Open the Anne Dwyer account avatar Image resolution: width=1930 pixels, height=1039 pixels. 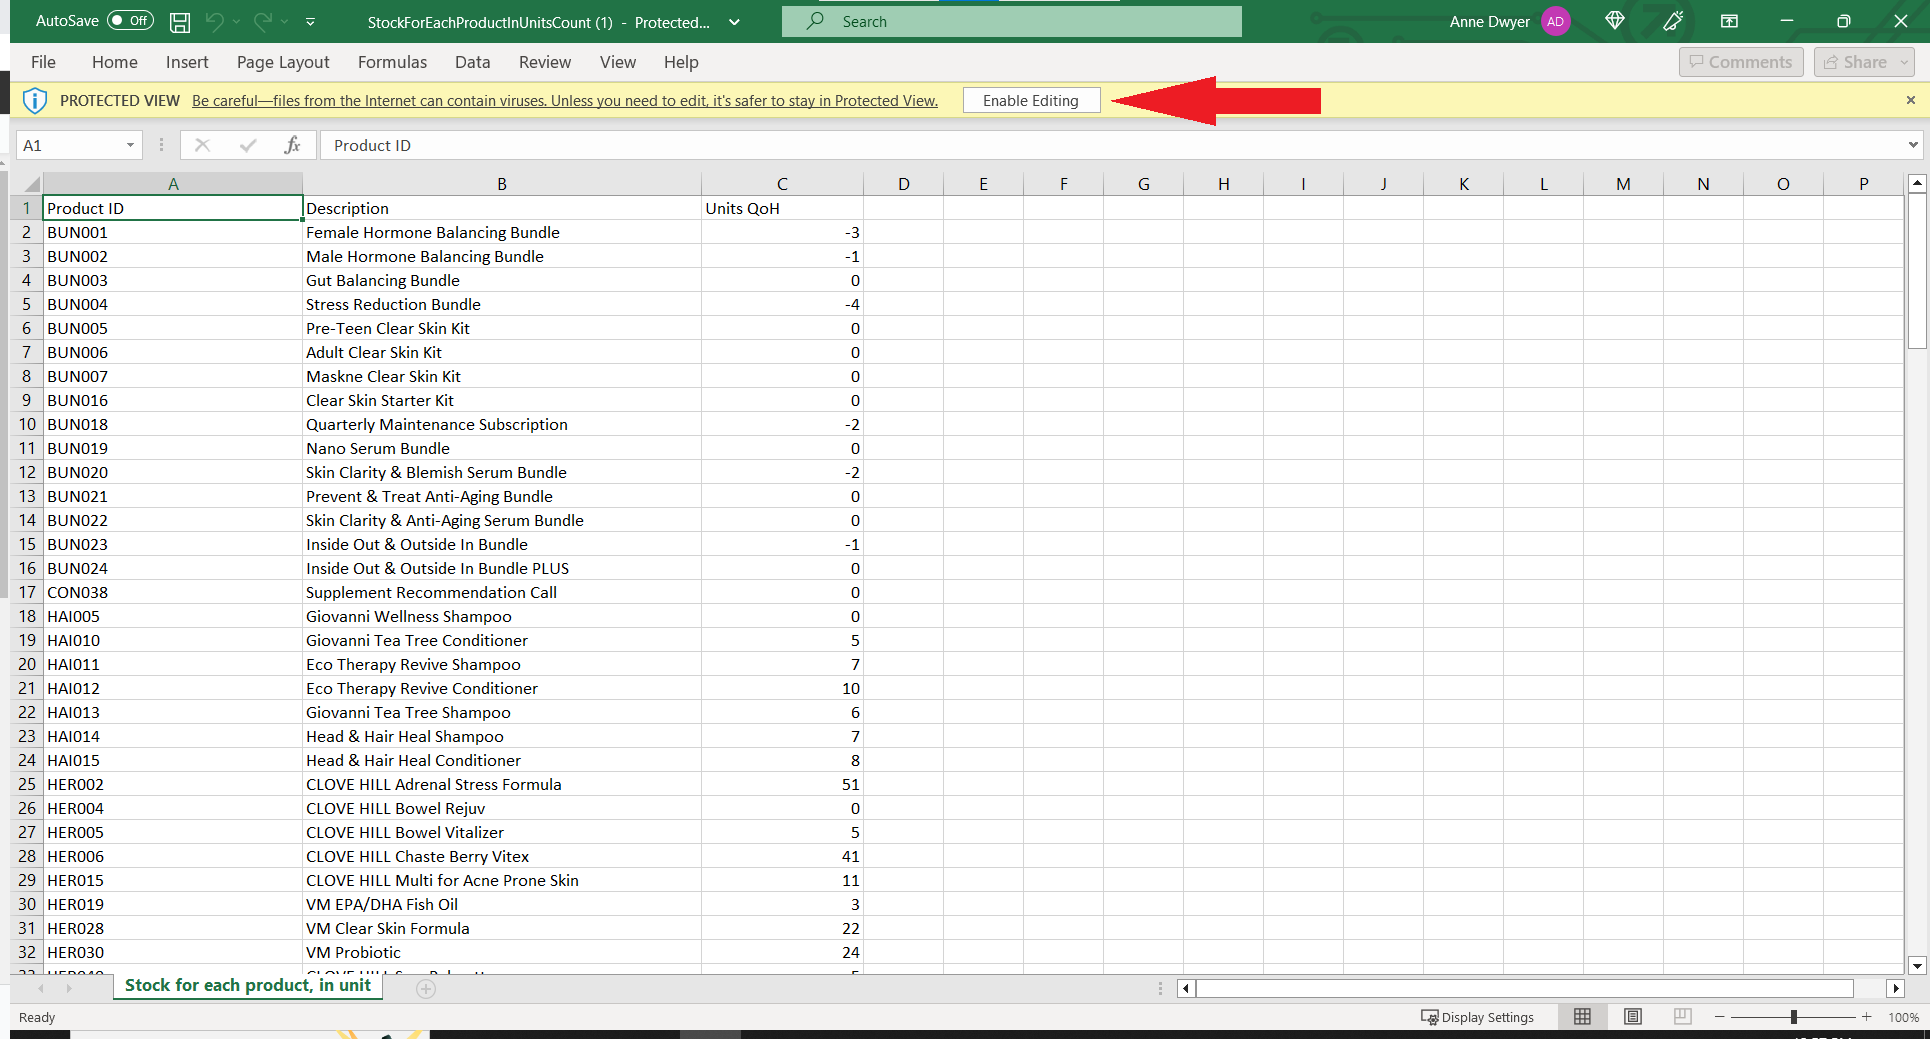point(1555,21)
